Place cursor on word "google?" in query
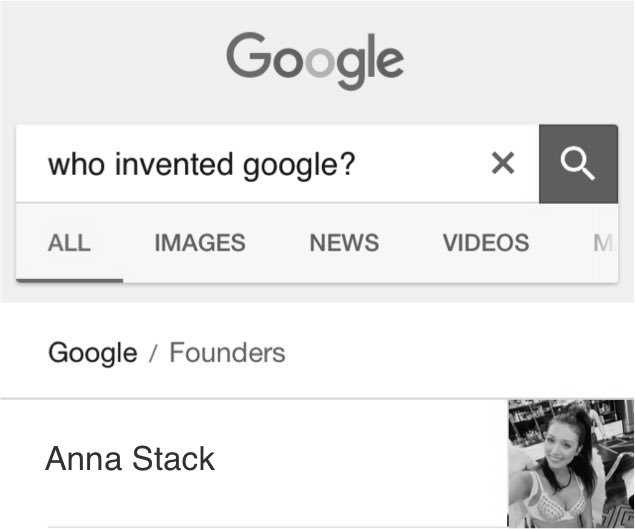Screen dimensions: 635x529 point(299,166)
